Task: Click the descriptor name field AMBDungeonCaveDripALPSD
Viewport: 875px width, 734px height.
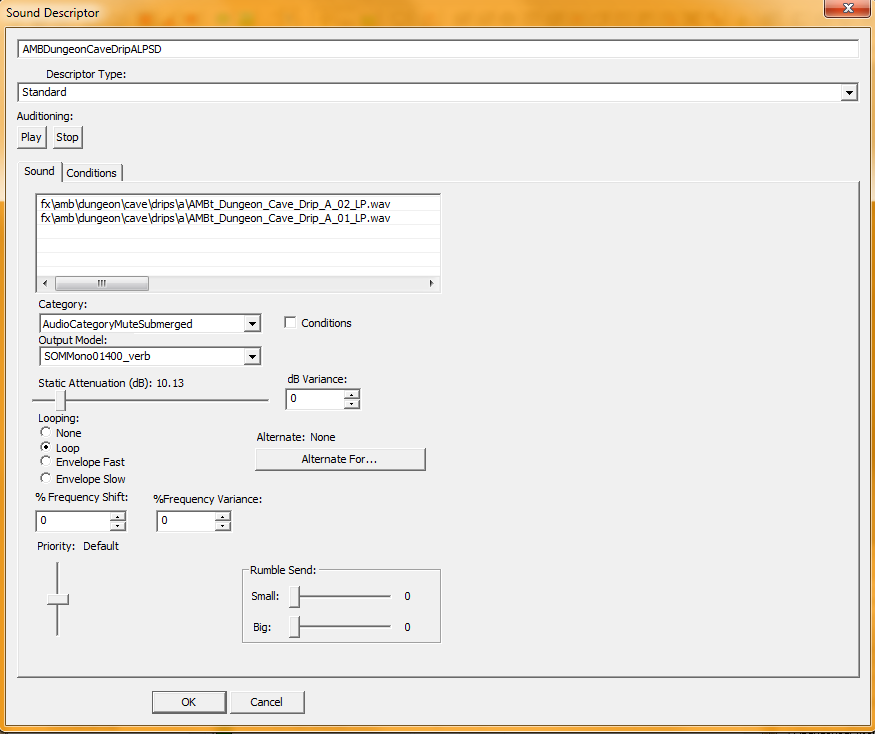Action: [x=438, y=49]
